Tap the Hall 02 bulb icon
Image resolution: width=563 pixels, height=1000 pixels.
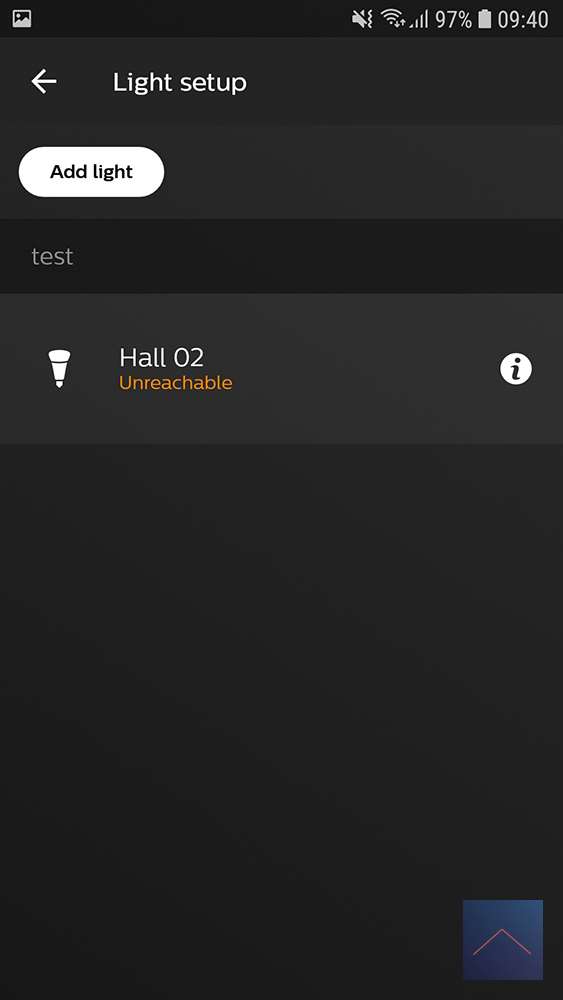pos(59,369)
